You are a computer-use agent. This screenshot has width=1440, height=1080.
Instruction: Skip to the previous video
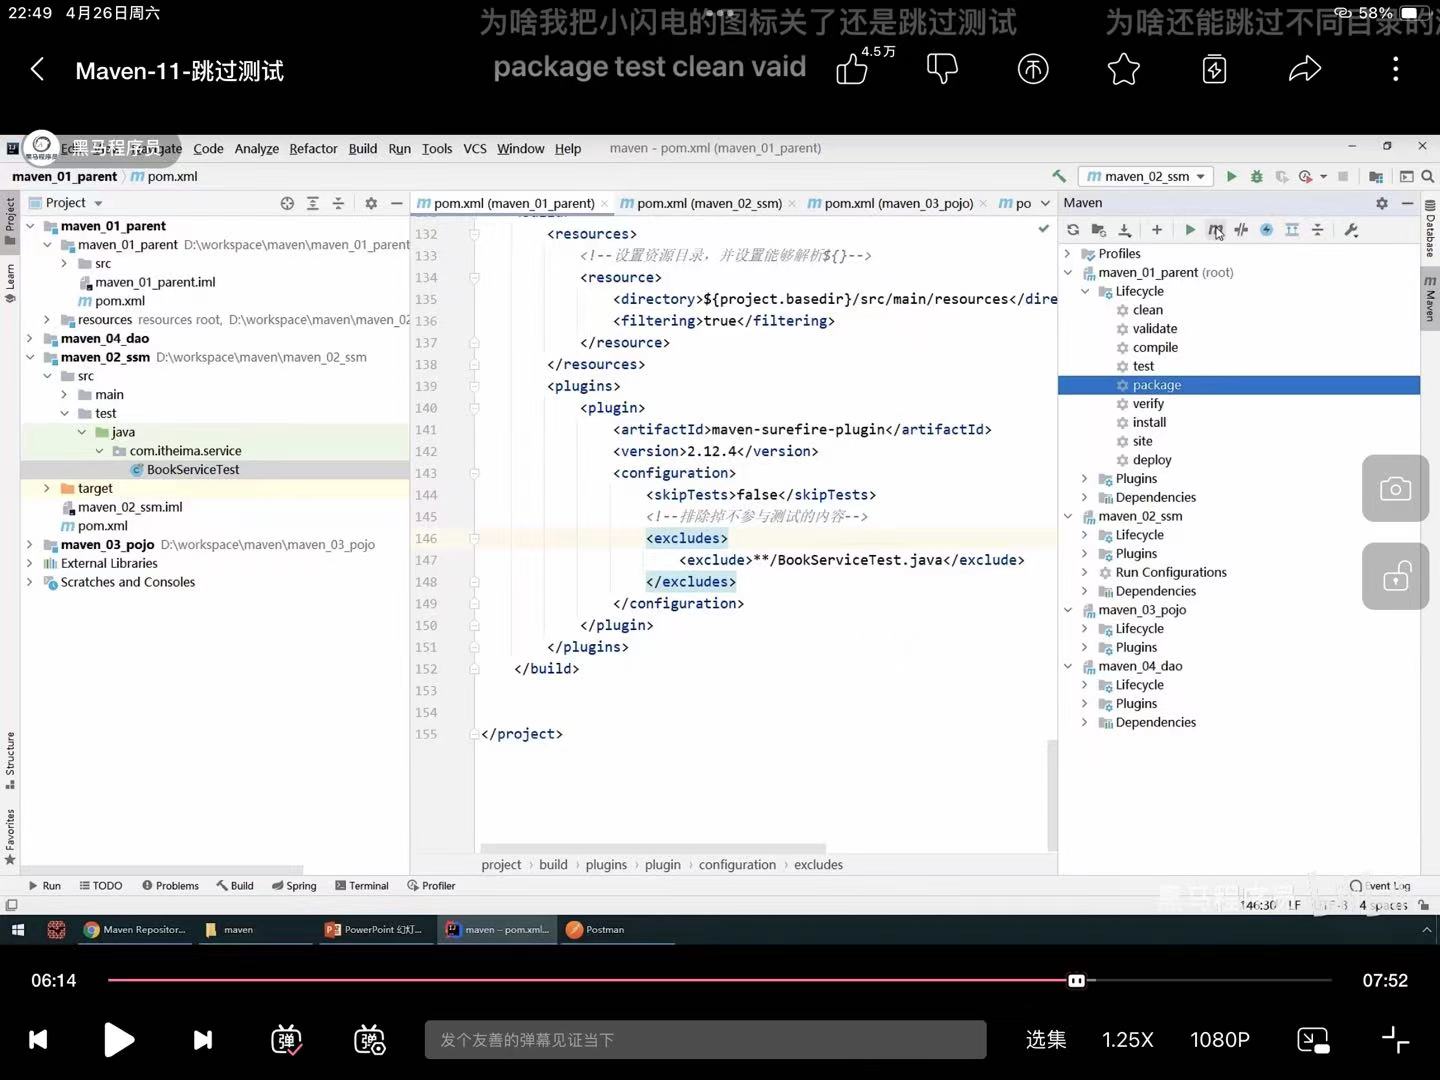[x=38, y=1040]
